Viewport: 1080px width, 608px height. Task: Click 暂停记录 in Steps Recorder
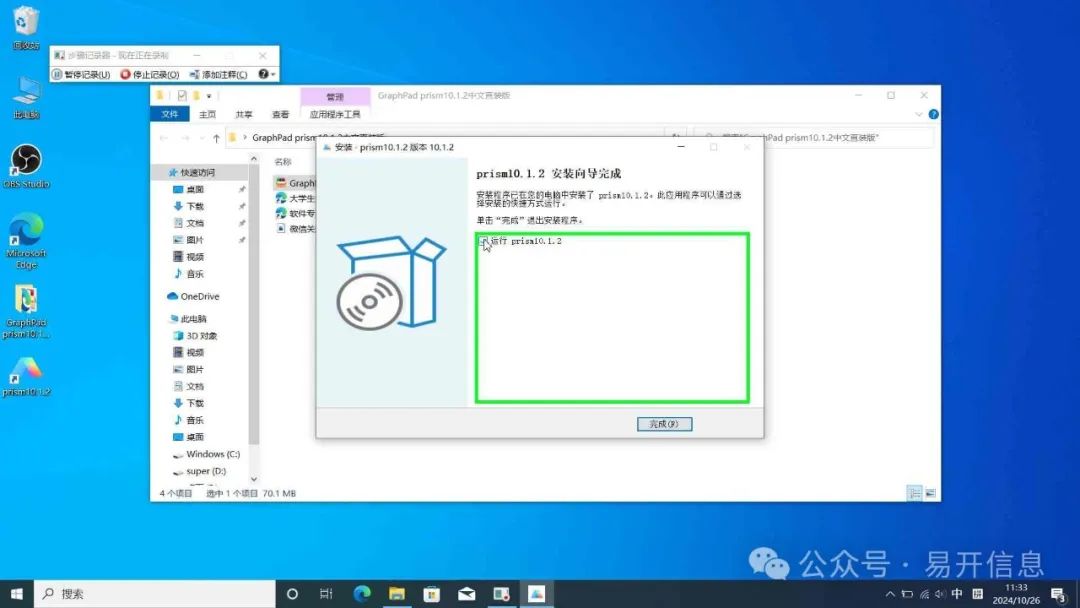81,74
